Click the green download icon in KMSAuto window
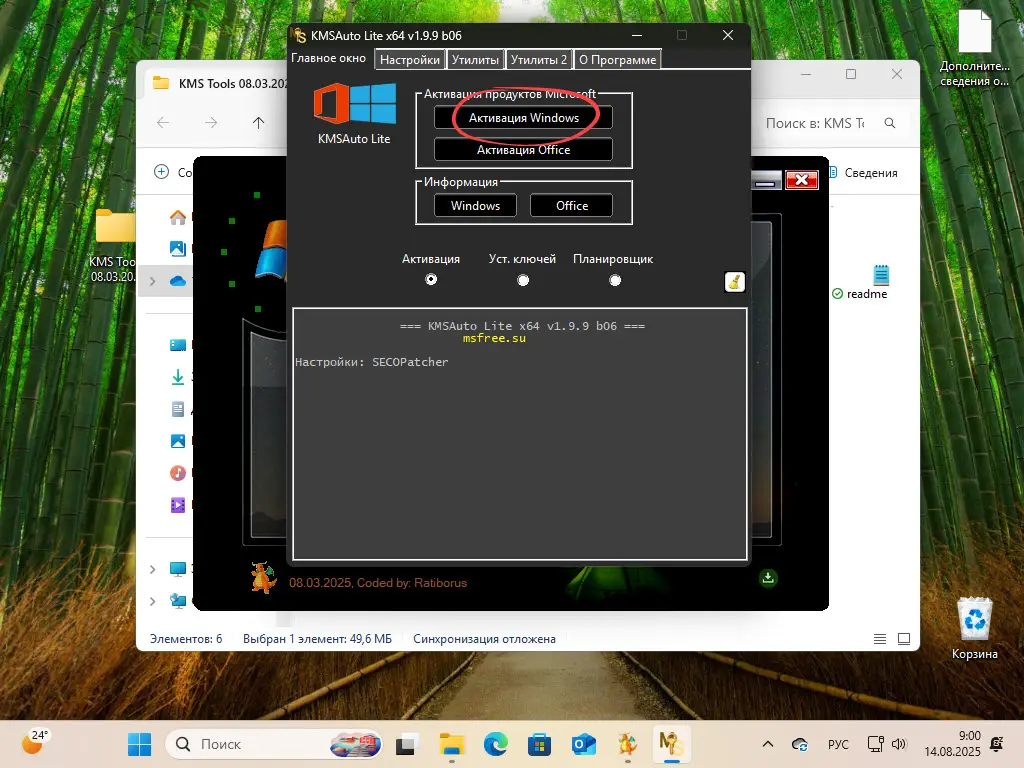The width and height of the screenshot is (1024, 768). click(768, 578)
